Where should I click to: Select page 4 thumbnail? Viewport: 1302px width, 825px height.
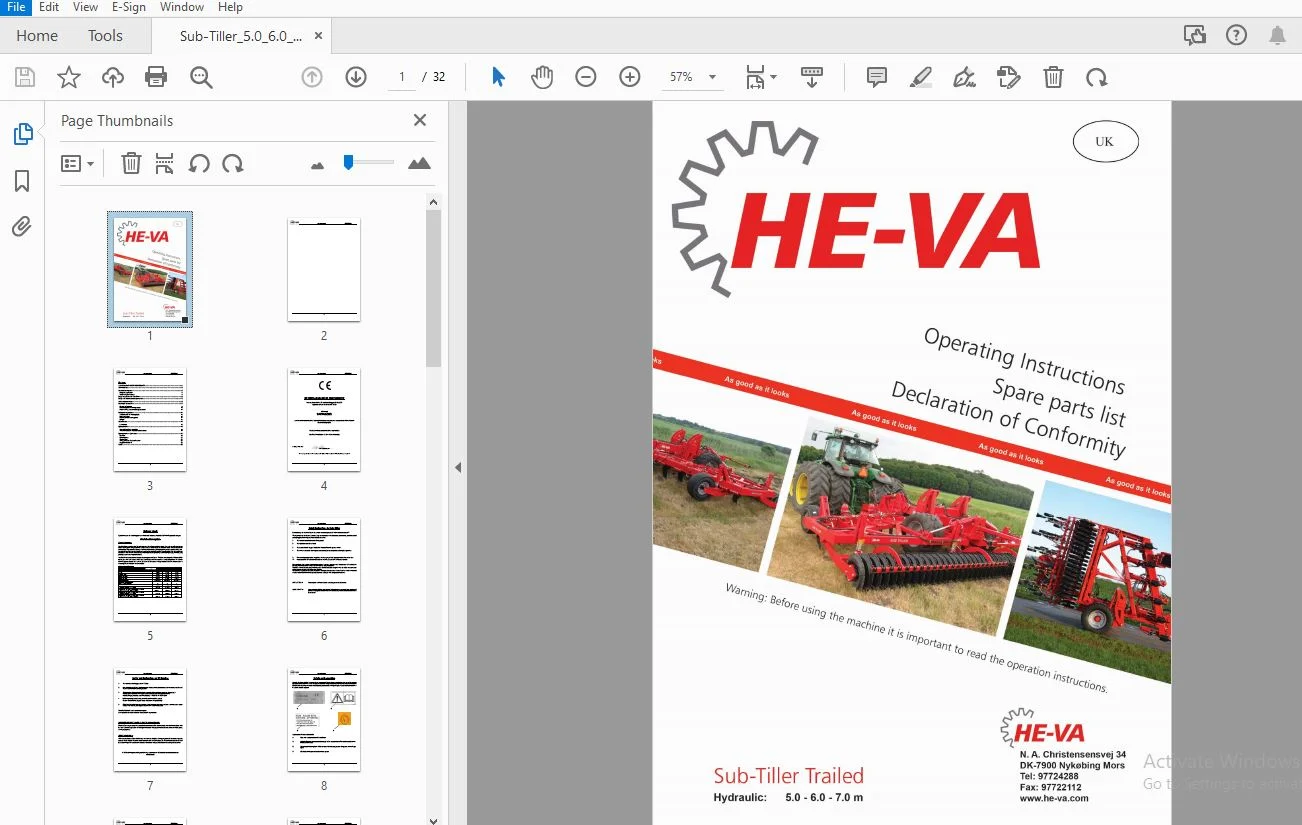[324, 419]
